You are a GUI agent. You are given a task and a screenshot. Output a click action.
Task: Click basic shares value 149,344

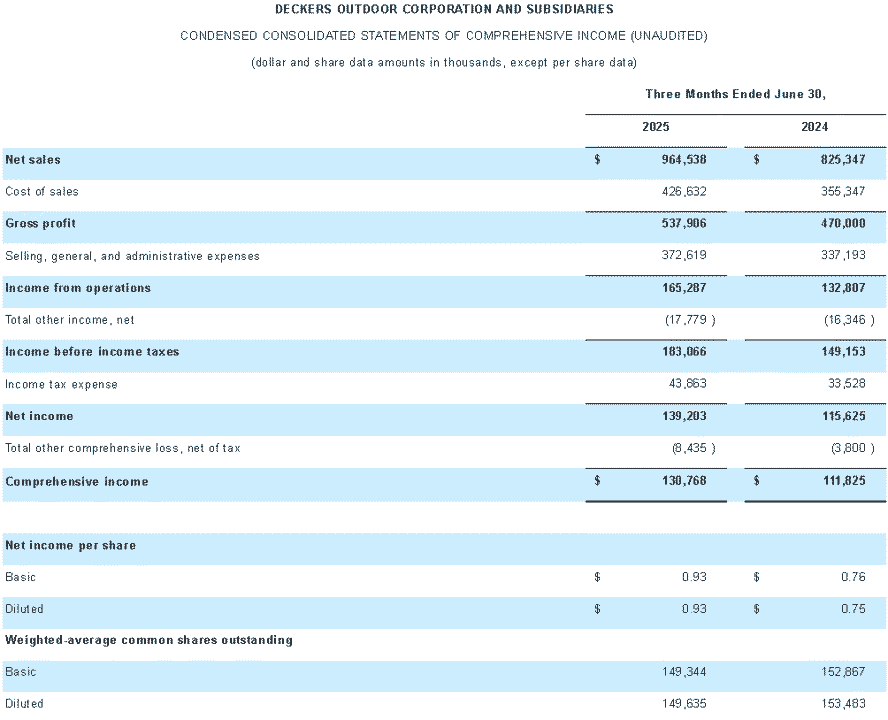(684, 672)
